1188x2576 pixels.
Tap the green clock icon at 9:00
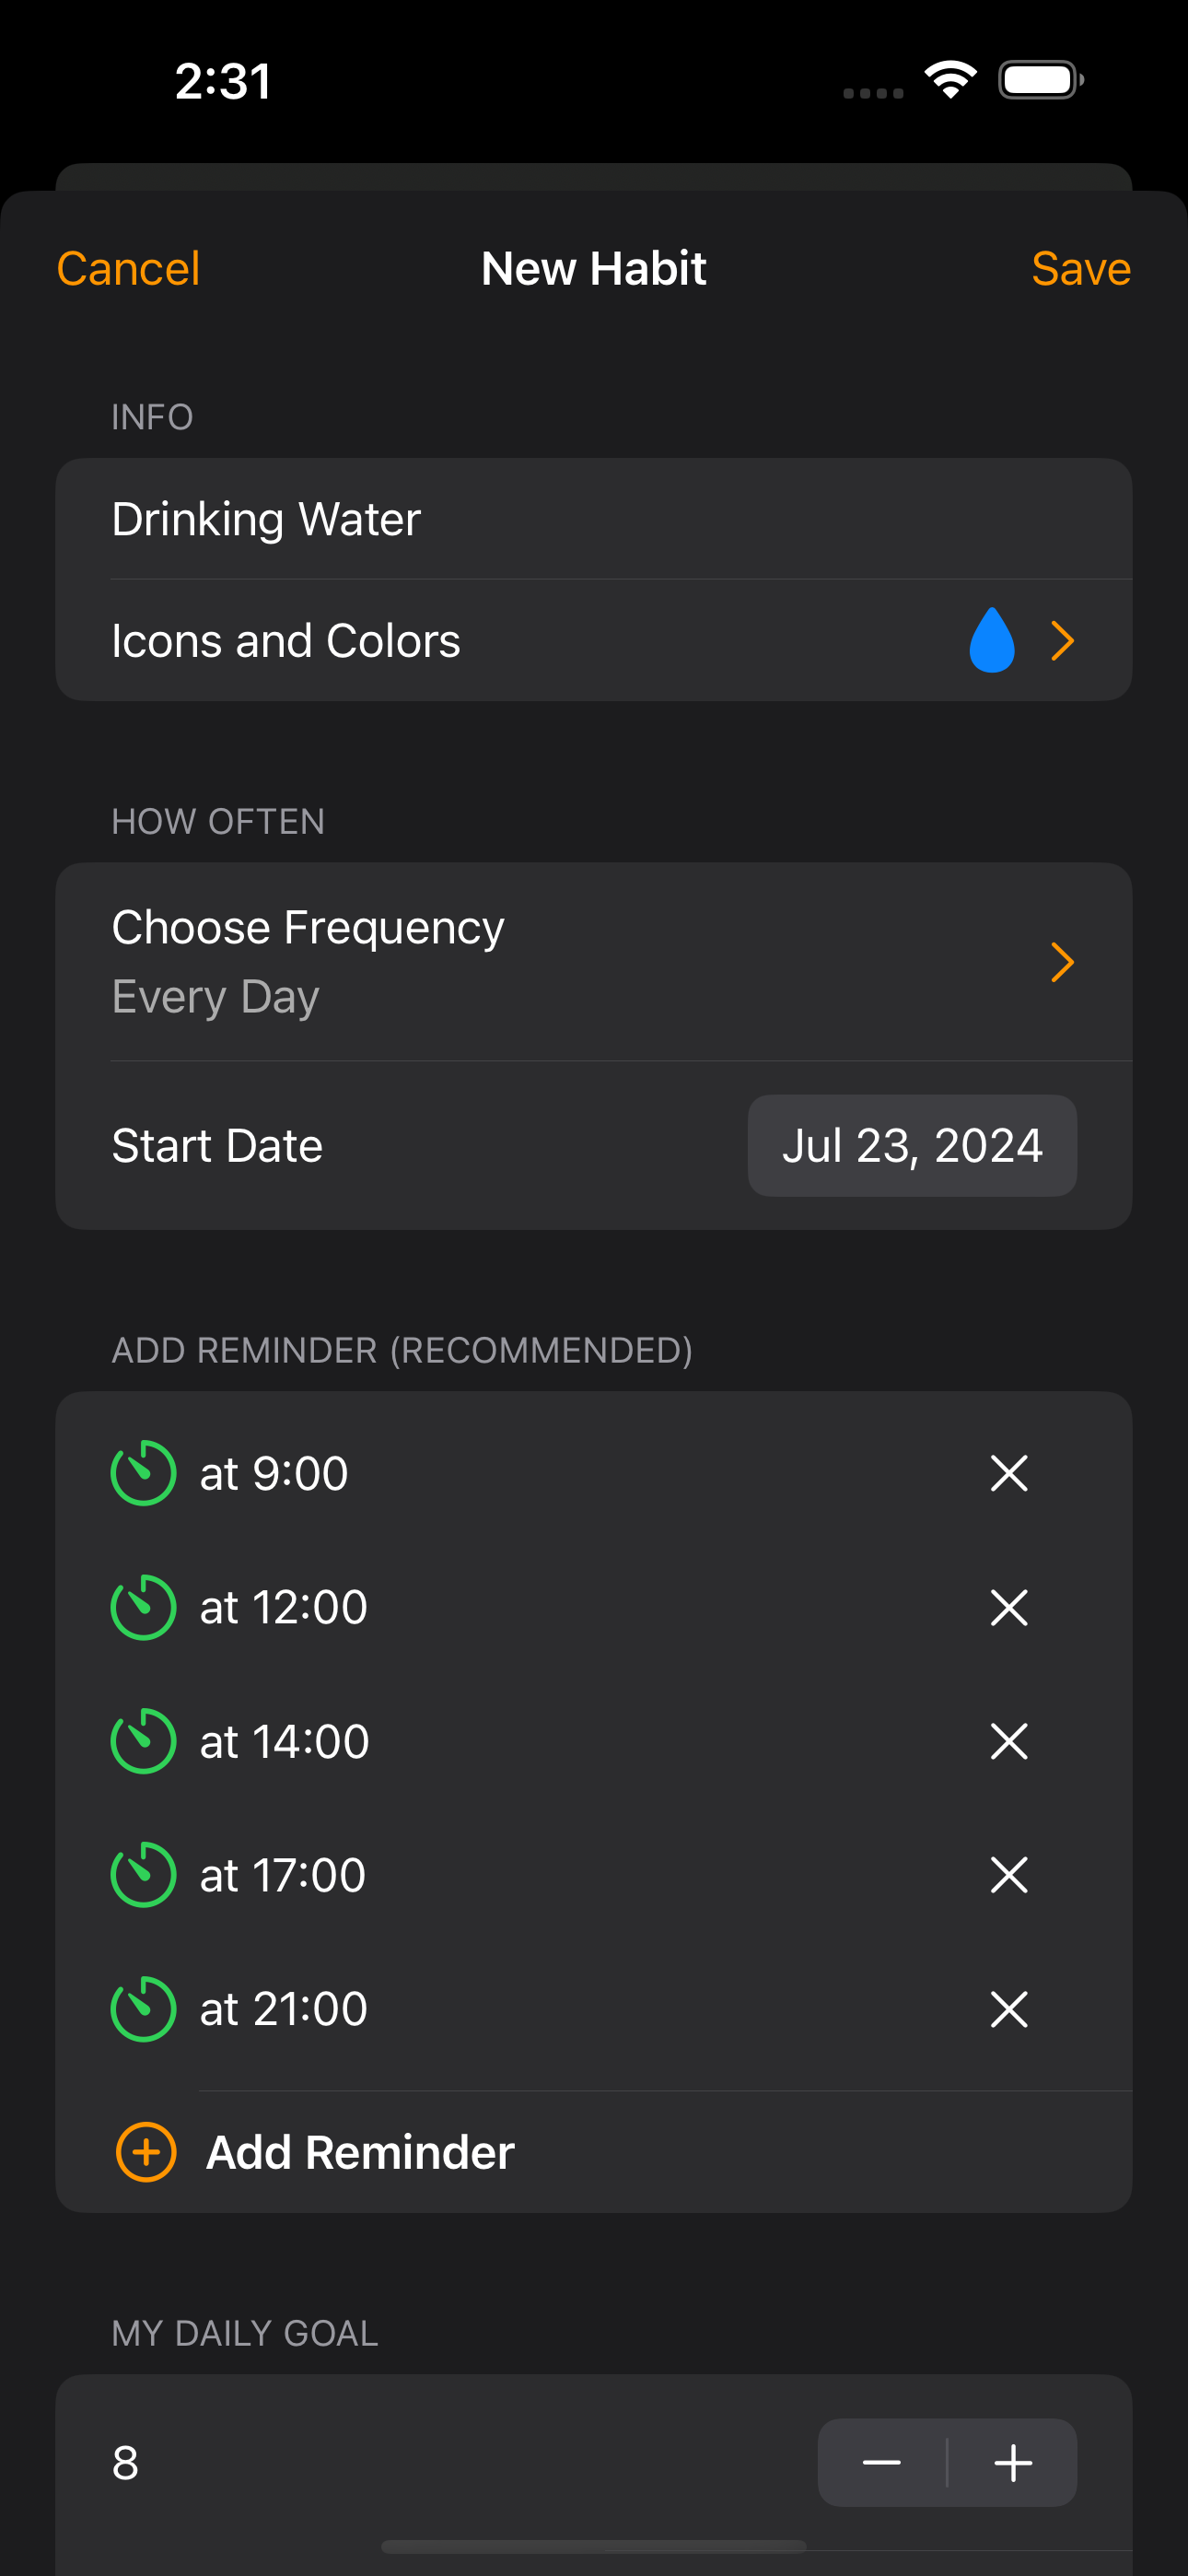click(143, 1473)
